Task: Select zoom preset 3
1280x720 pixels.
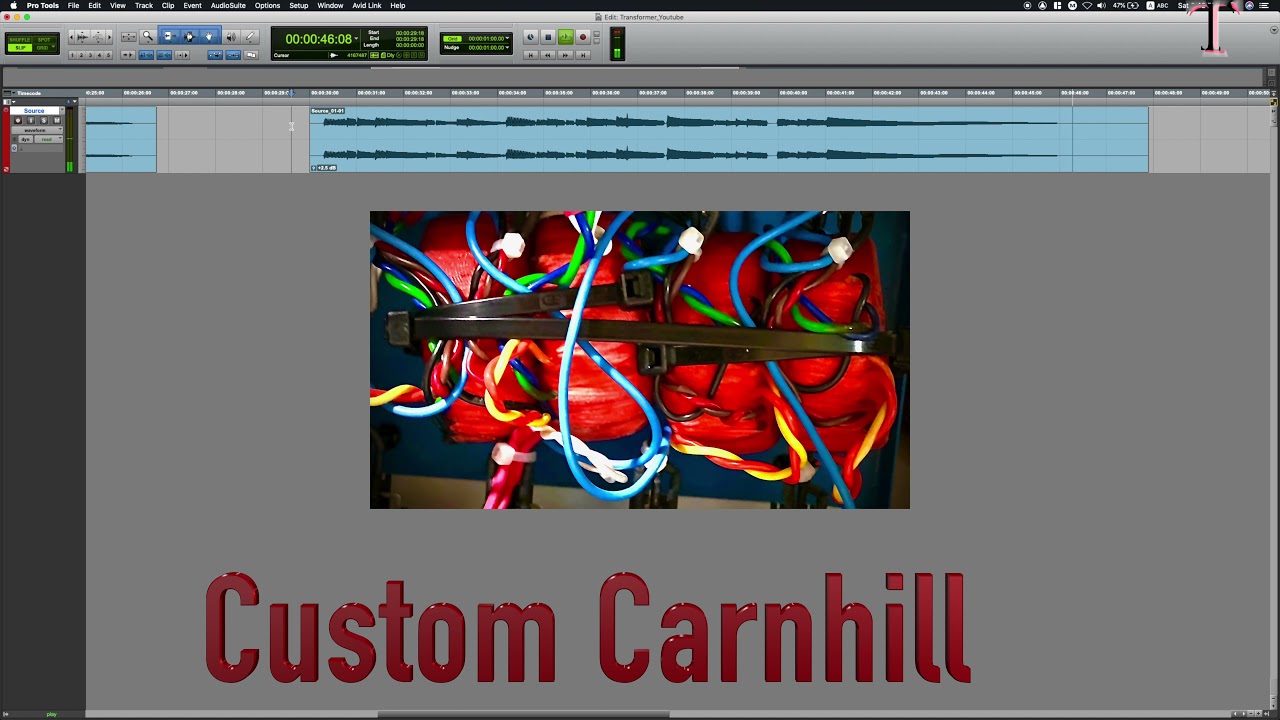Action: point(90,55)
